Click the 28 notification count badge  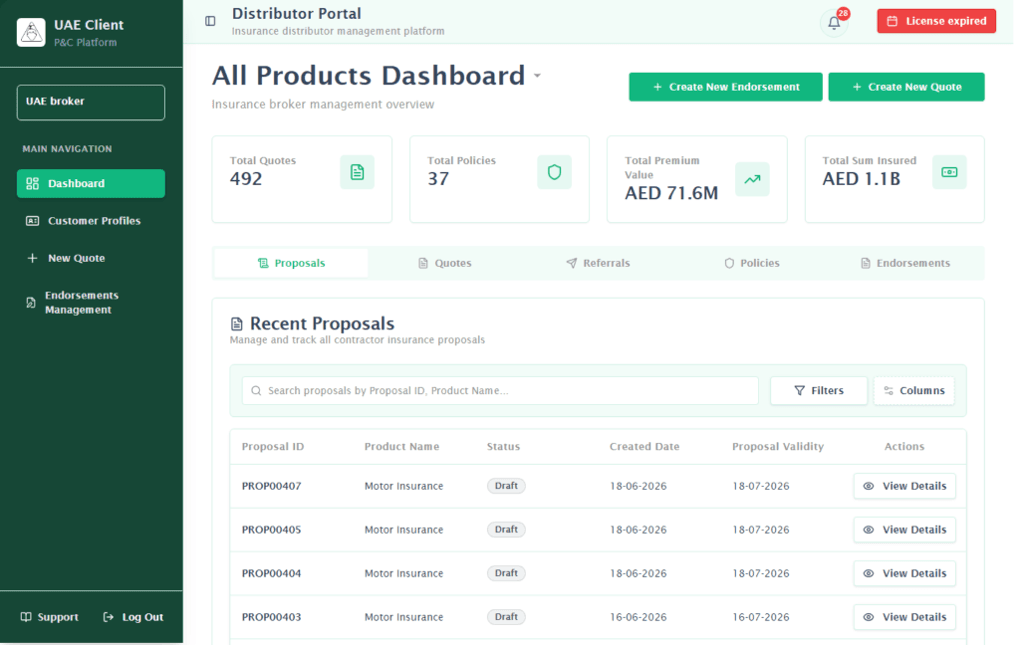tap(844, 14)
